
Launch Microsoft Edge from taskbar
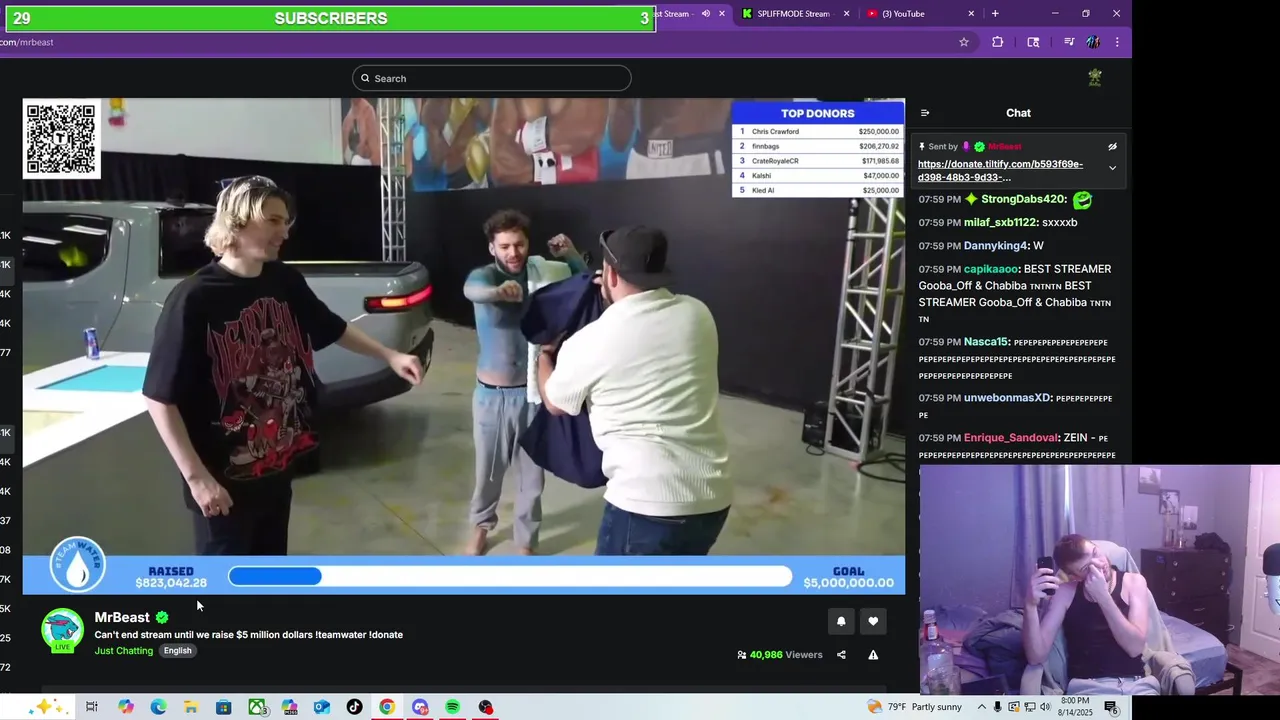click(x=158, y=707)
